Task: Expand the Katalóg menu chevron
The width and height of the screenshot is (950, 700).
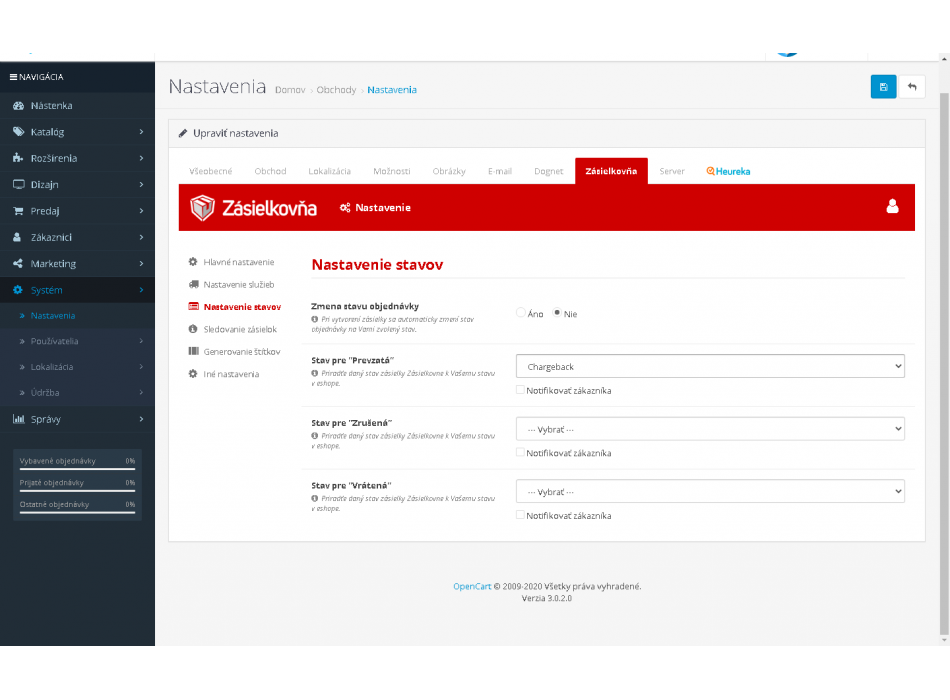Action: coord(141,132)
